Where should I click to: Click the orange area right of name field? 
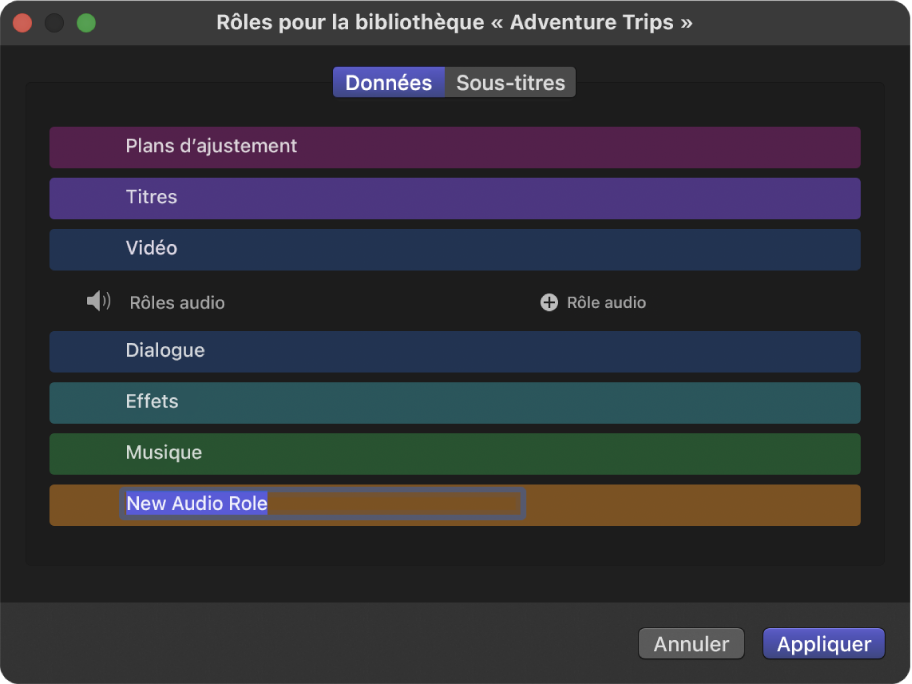(690, 505)
